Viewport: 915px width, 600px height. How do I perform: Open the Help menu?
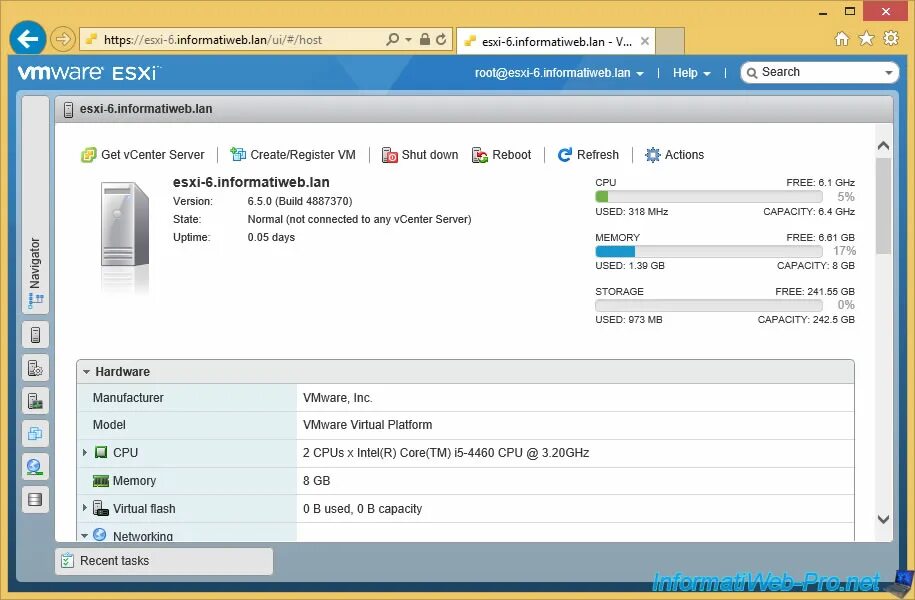(692, 73)
